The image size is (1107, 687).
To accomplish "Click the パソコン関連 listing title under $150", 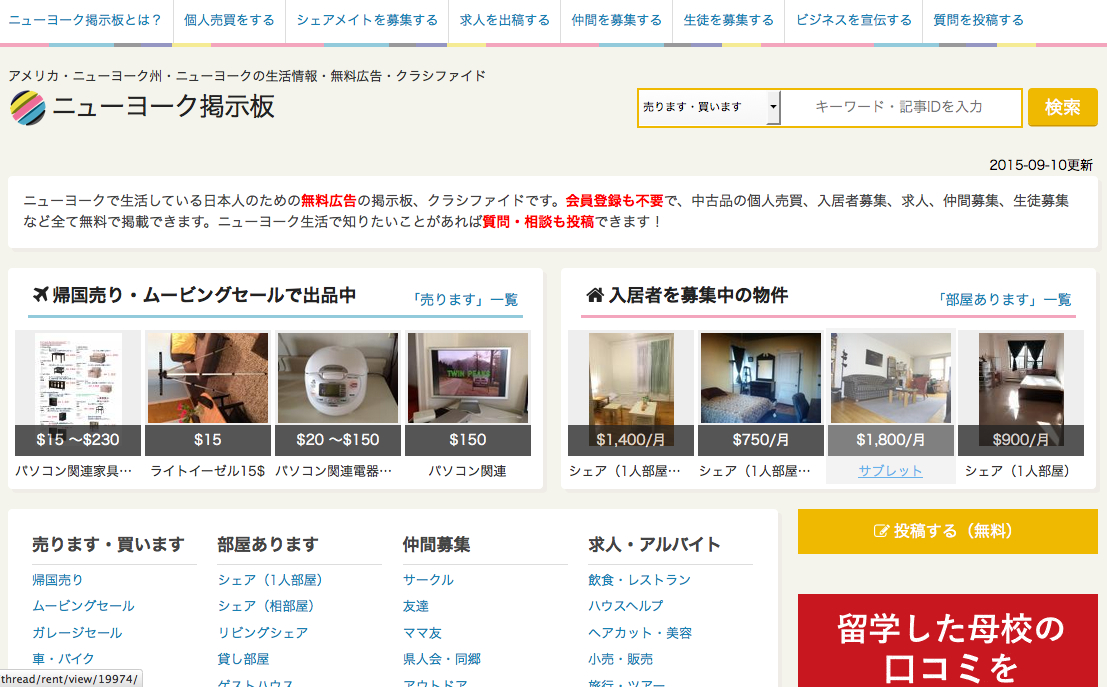I will pos(467,471).
